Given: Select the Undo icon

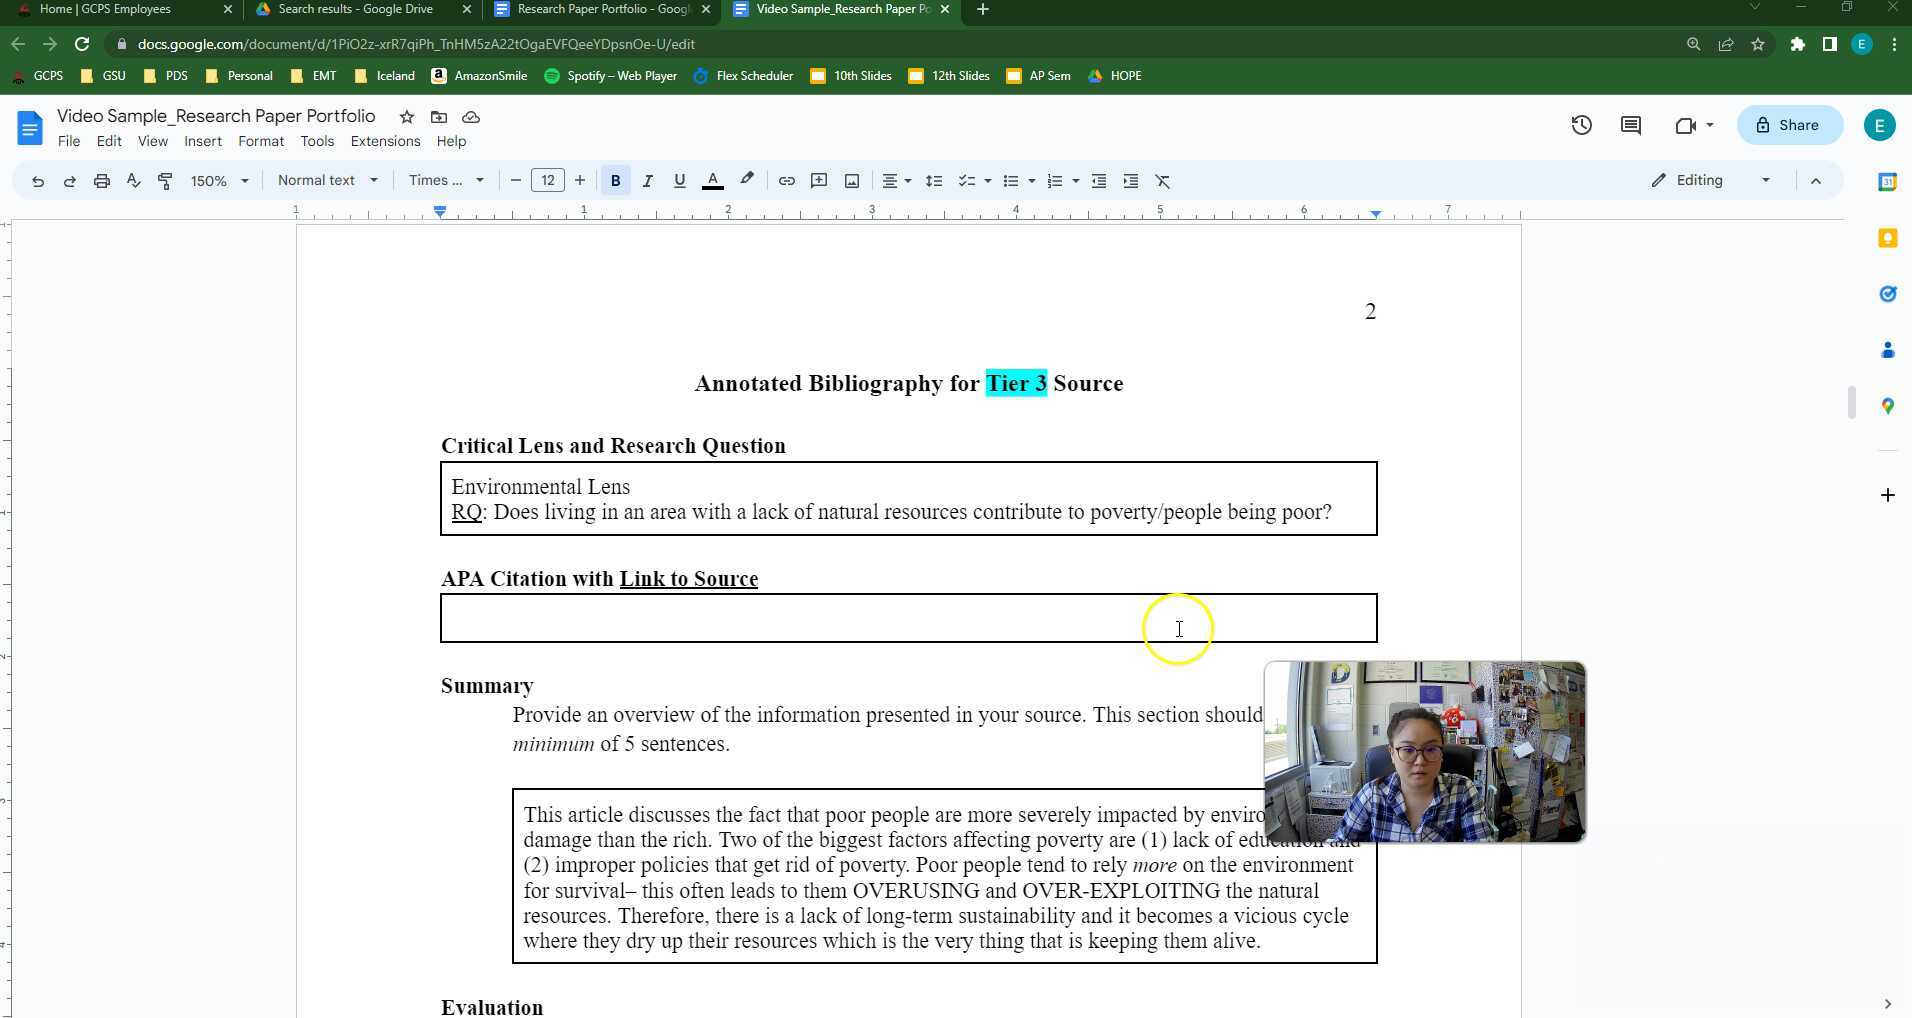Looking at the screenshot, I should click(38, 181).
